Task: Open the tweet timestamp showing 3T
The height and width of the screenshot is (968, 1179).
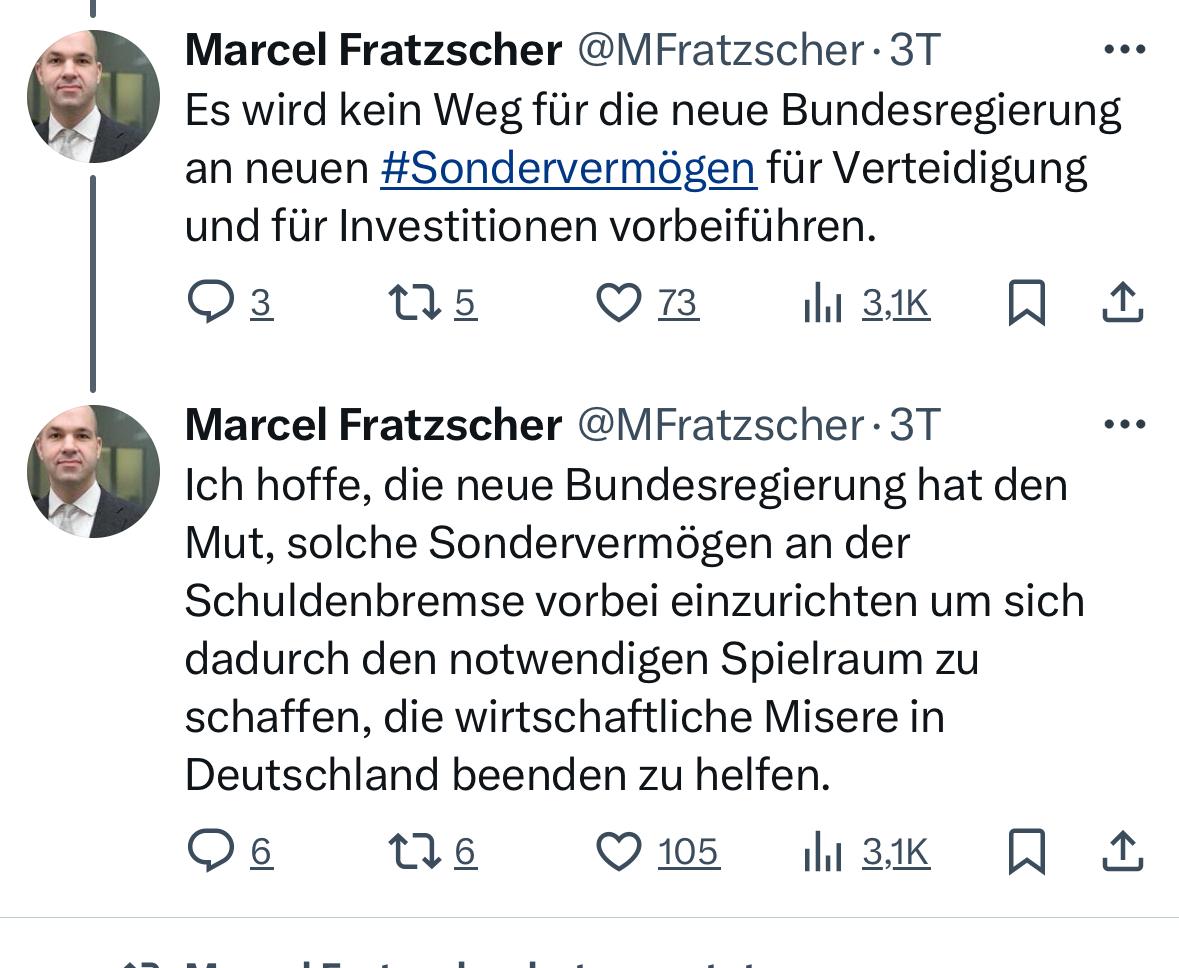Action: tap(916, 48)
